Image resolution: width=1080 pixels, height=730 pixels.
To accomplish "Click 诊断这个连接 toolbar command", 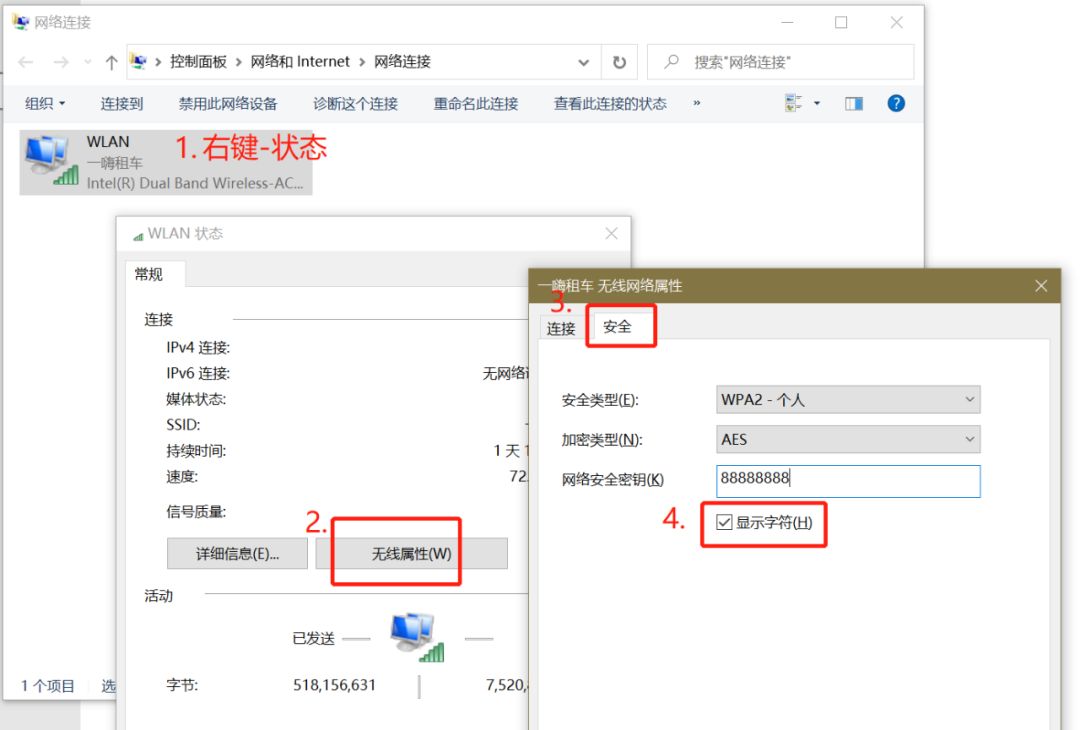I will (355, 104).
